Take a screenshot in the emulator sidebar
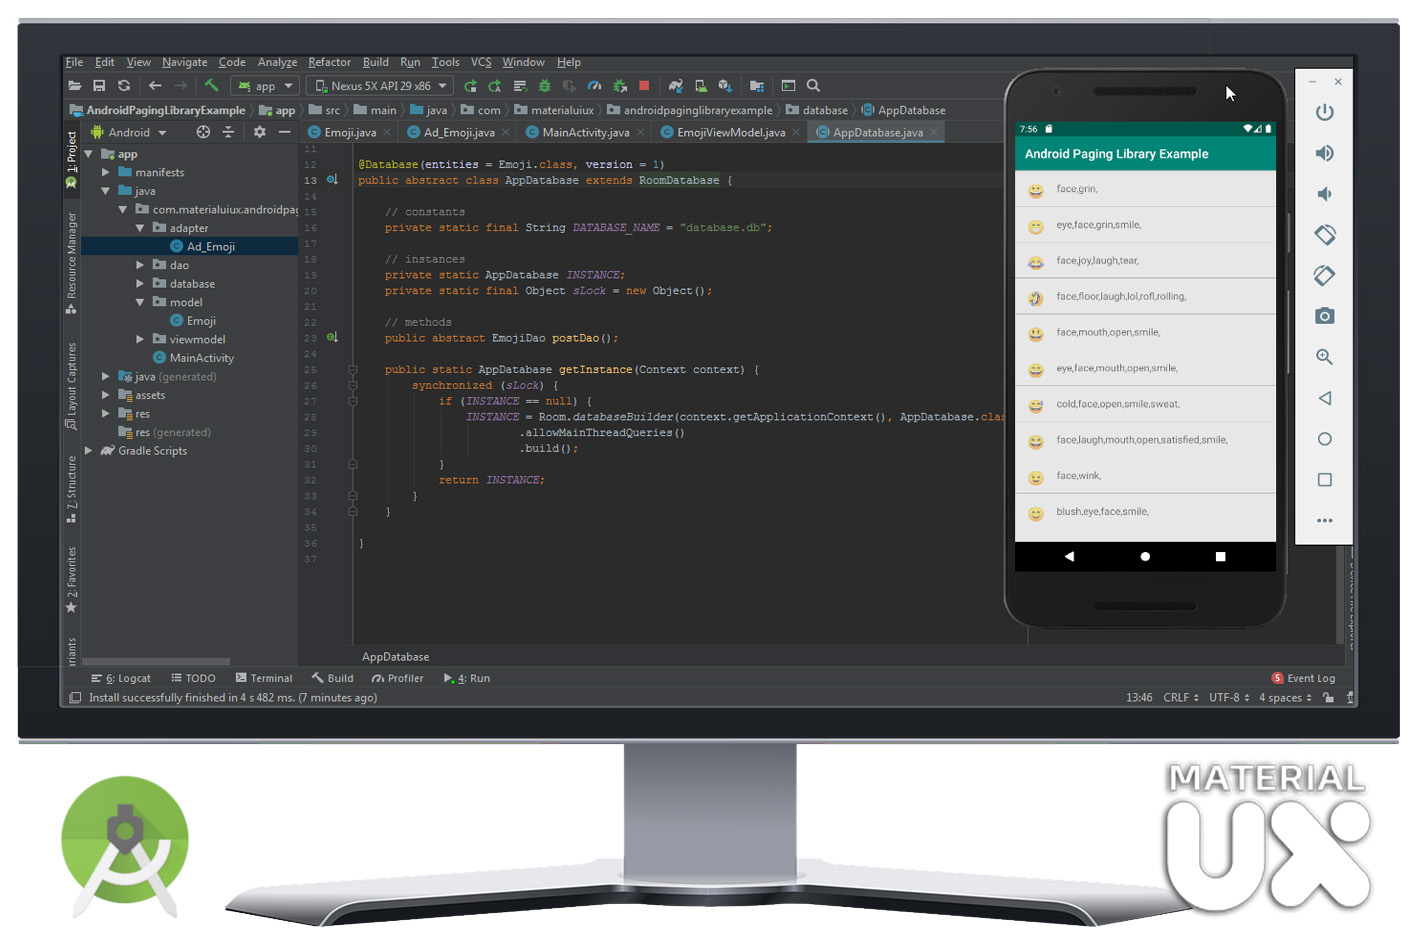1424x948 pixels. click(1324, 315)
